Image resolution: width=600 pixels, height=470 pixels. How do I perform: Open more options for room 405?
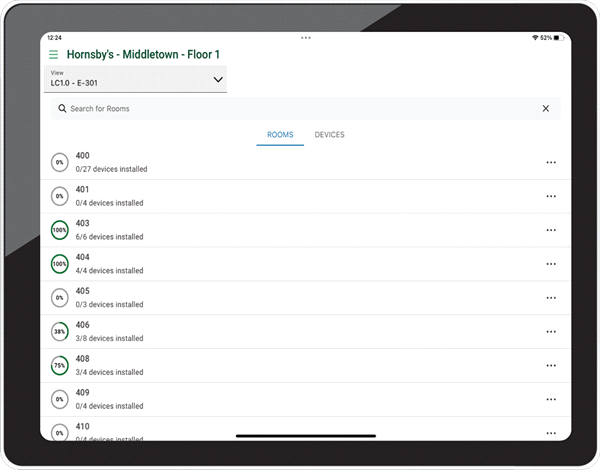[x=551, y=298]
